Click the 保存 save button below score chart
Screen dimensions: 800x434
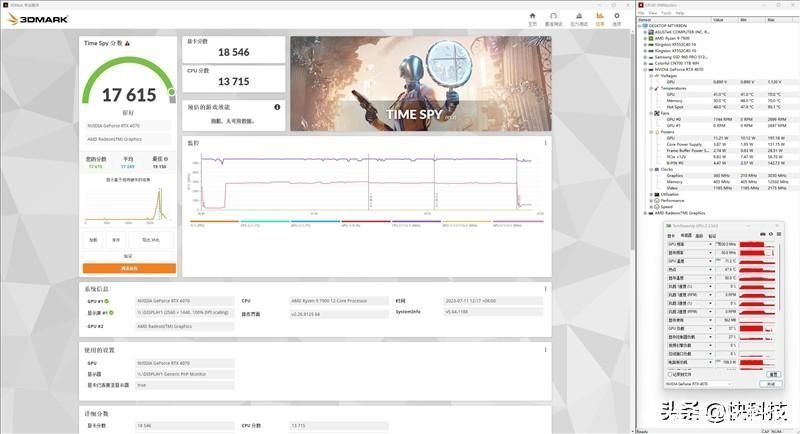pyautogui.click(x=116, y=240)
